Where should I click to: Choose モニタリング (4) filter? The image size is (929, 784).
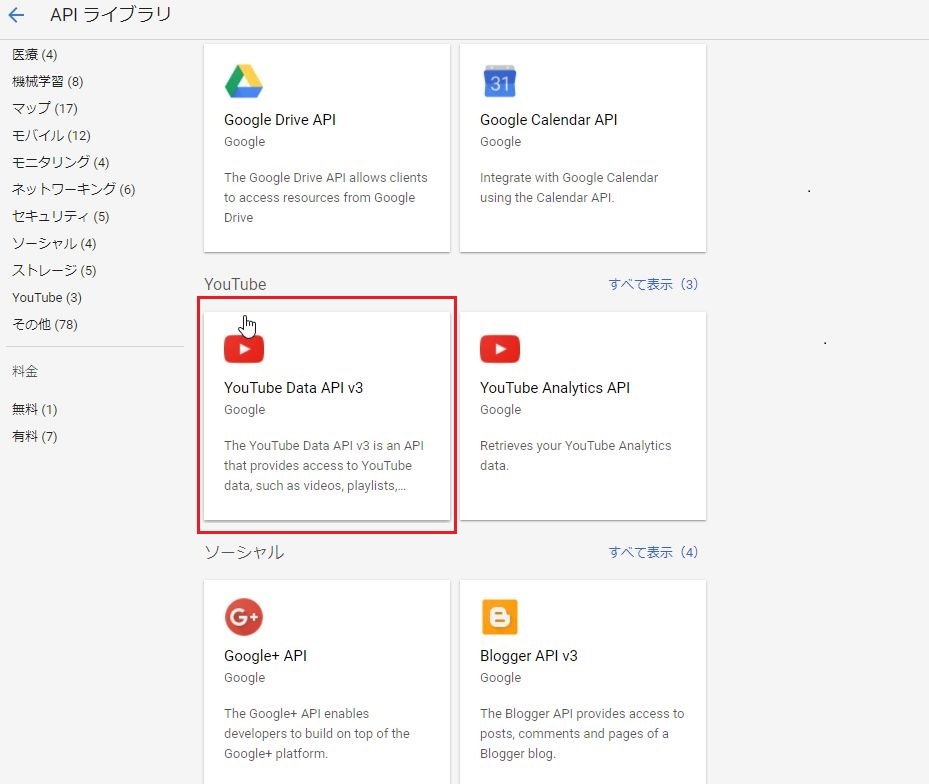[x=60, y=162]
